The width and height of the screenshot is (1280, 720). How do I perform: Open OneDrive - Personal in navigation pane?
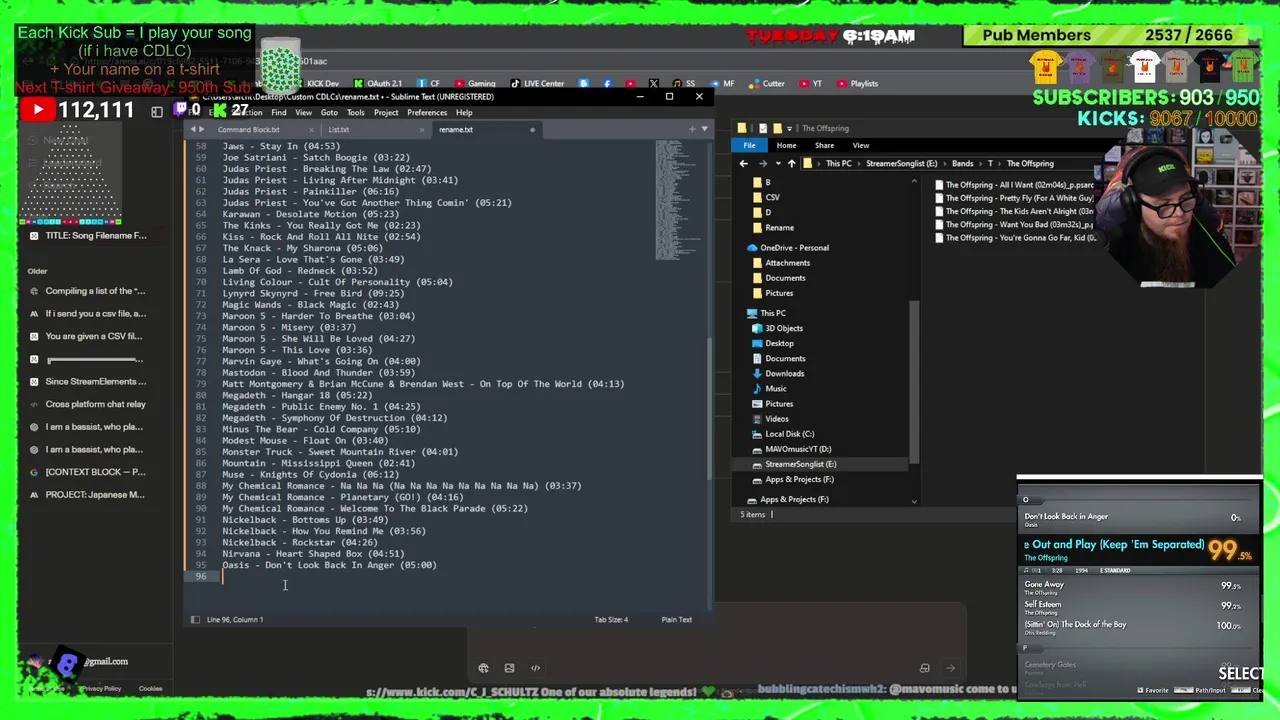(x=794, y=247)
